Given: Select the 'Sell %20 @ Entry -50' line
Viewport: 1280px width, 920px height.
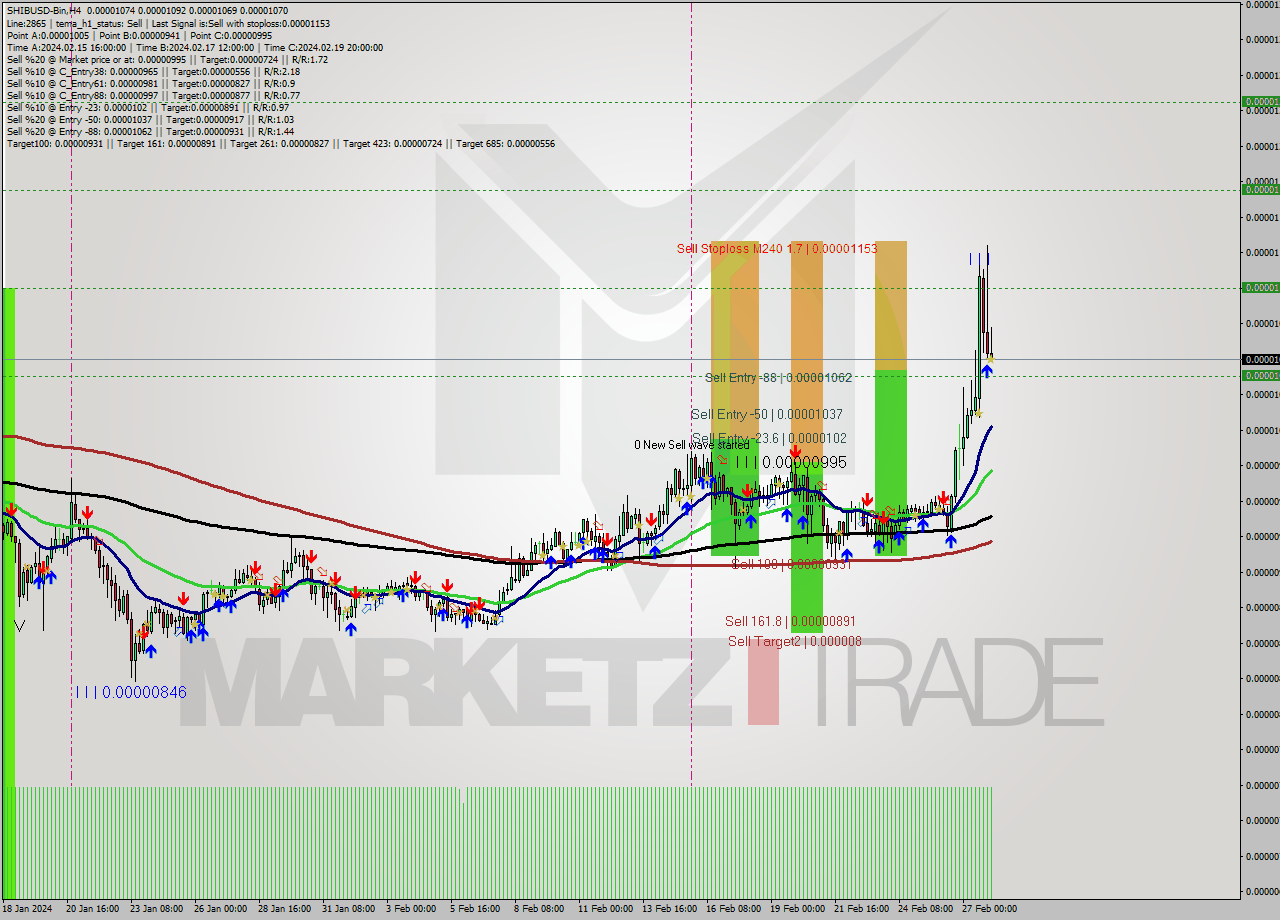Looking at the screenshot, I should point(150,119).
